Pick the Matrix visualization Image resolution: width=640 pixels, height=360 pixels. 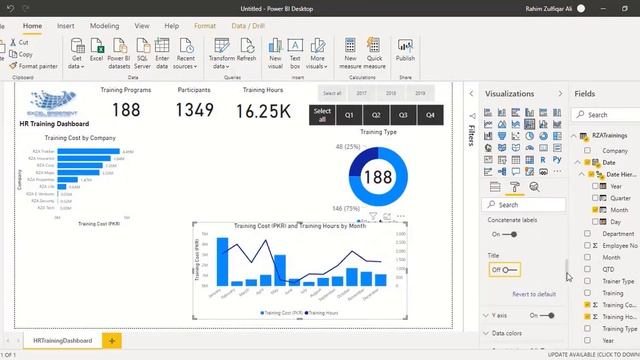[x=529, y=160]
